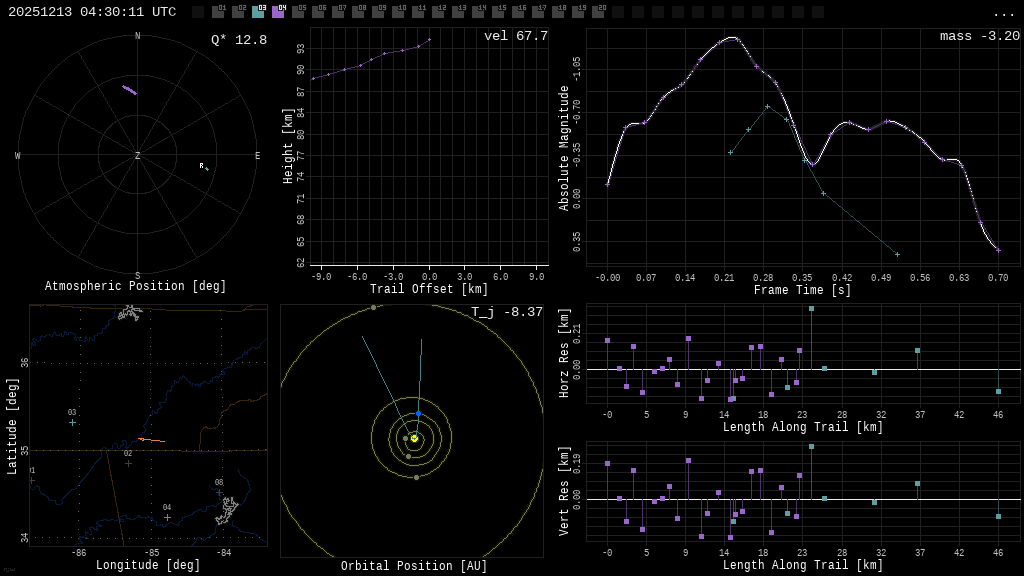Select station 10 box in top bar
This screenshot has height=576, width=1024.
tap(398, 12)
